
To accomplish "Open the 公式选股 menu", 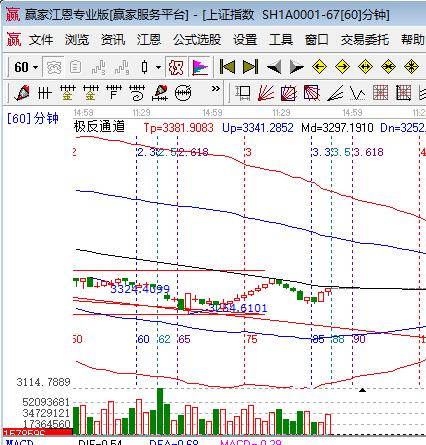I will [x=197, y=40].
